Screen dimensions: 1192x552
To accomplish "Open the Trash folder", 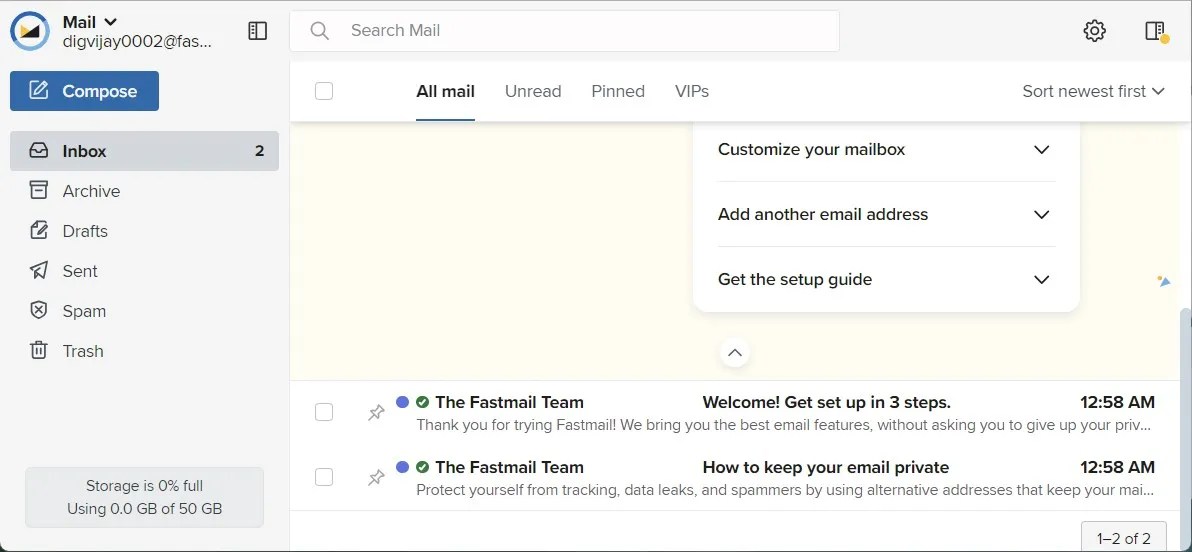I will [83, 351].
